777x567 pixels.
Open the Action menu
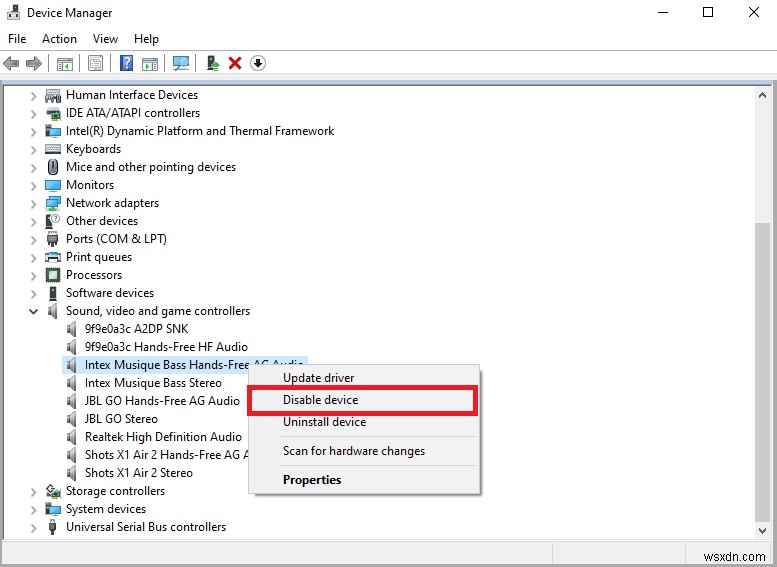(x=59, y=39)
